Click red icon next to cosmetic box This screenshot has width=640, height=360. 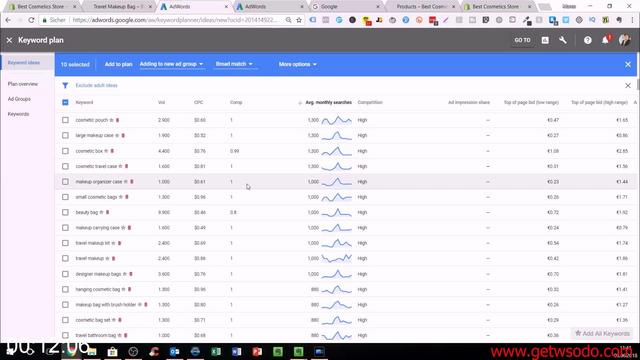click(112, 151)
